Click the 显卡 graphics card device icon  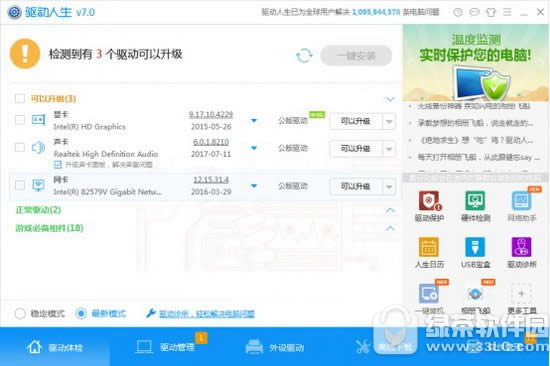38,120
